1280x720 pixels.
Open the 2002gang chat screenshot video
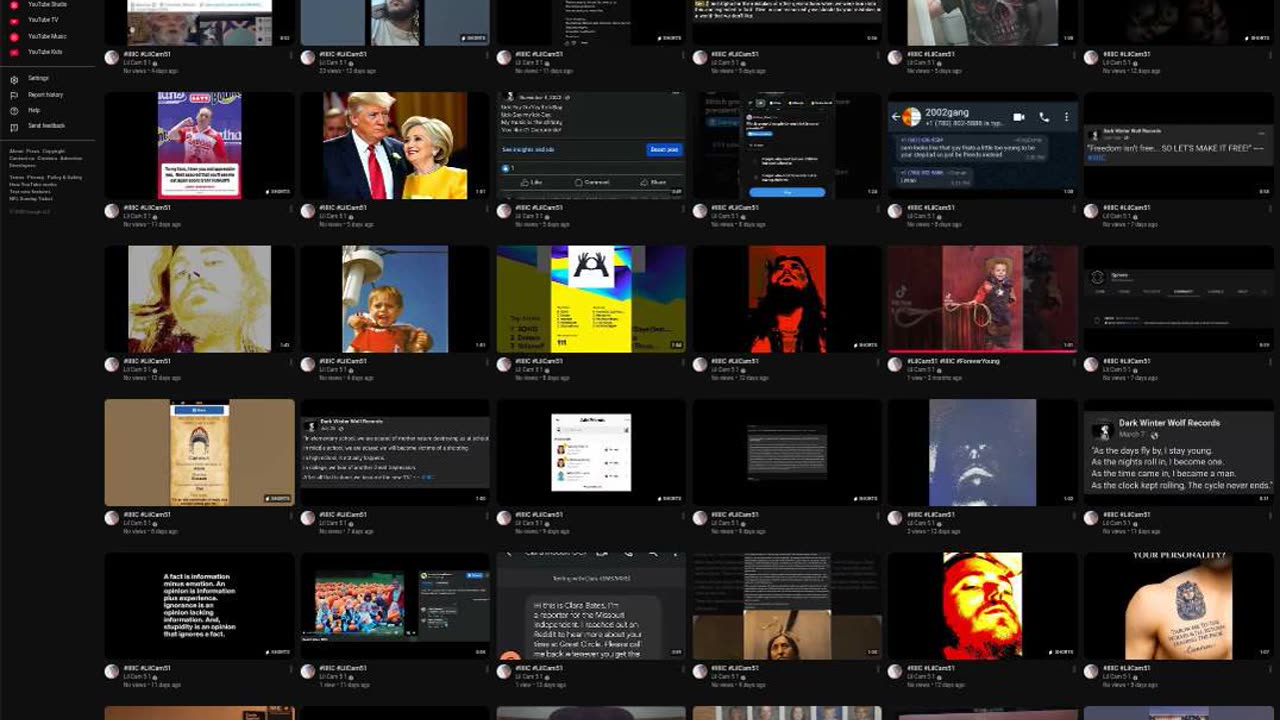[983, 145]
